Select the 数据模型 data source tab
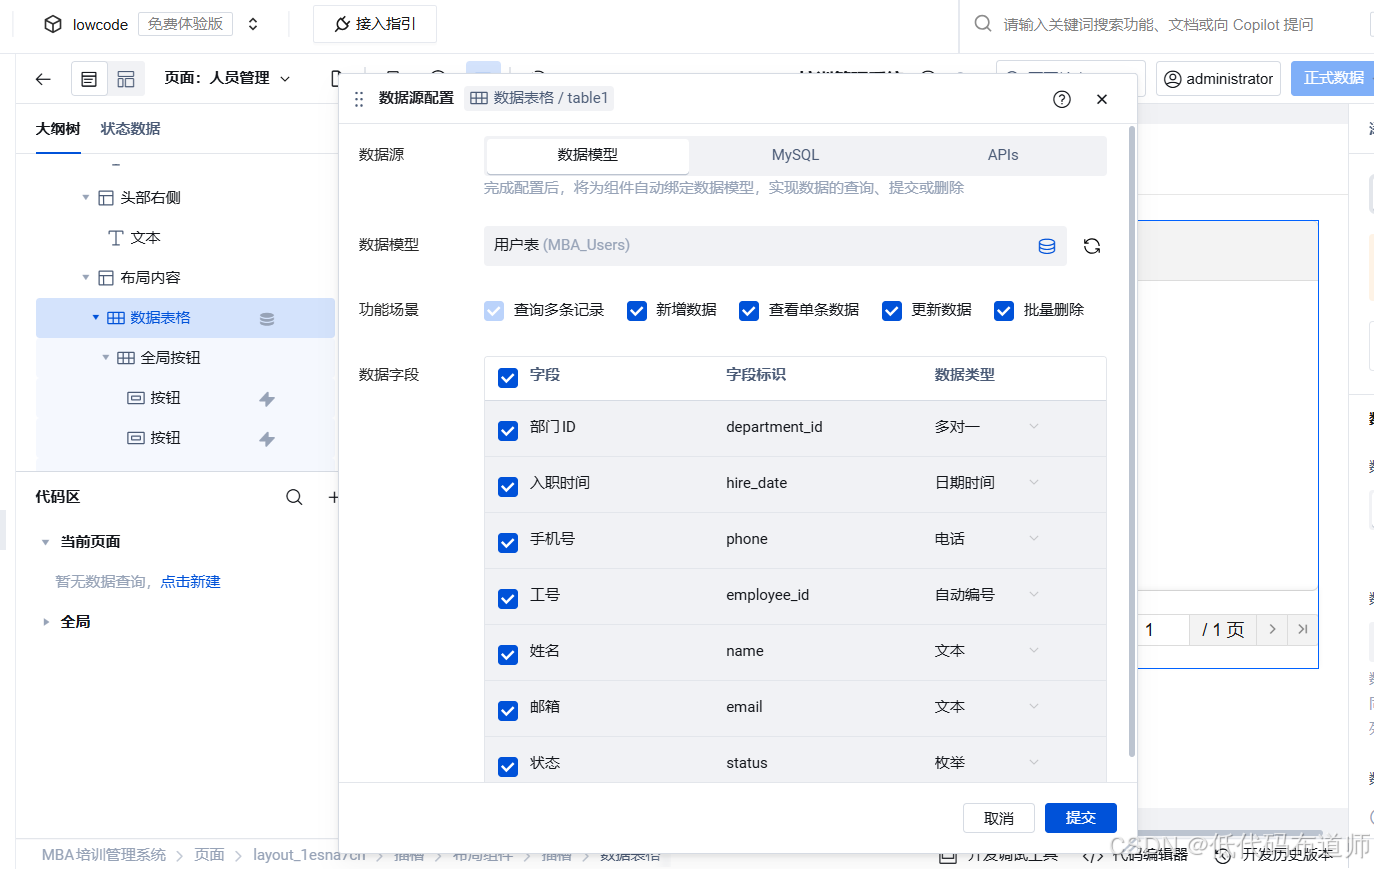Screen dimensions: 1374x869 588,155
